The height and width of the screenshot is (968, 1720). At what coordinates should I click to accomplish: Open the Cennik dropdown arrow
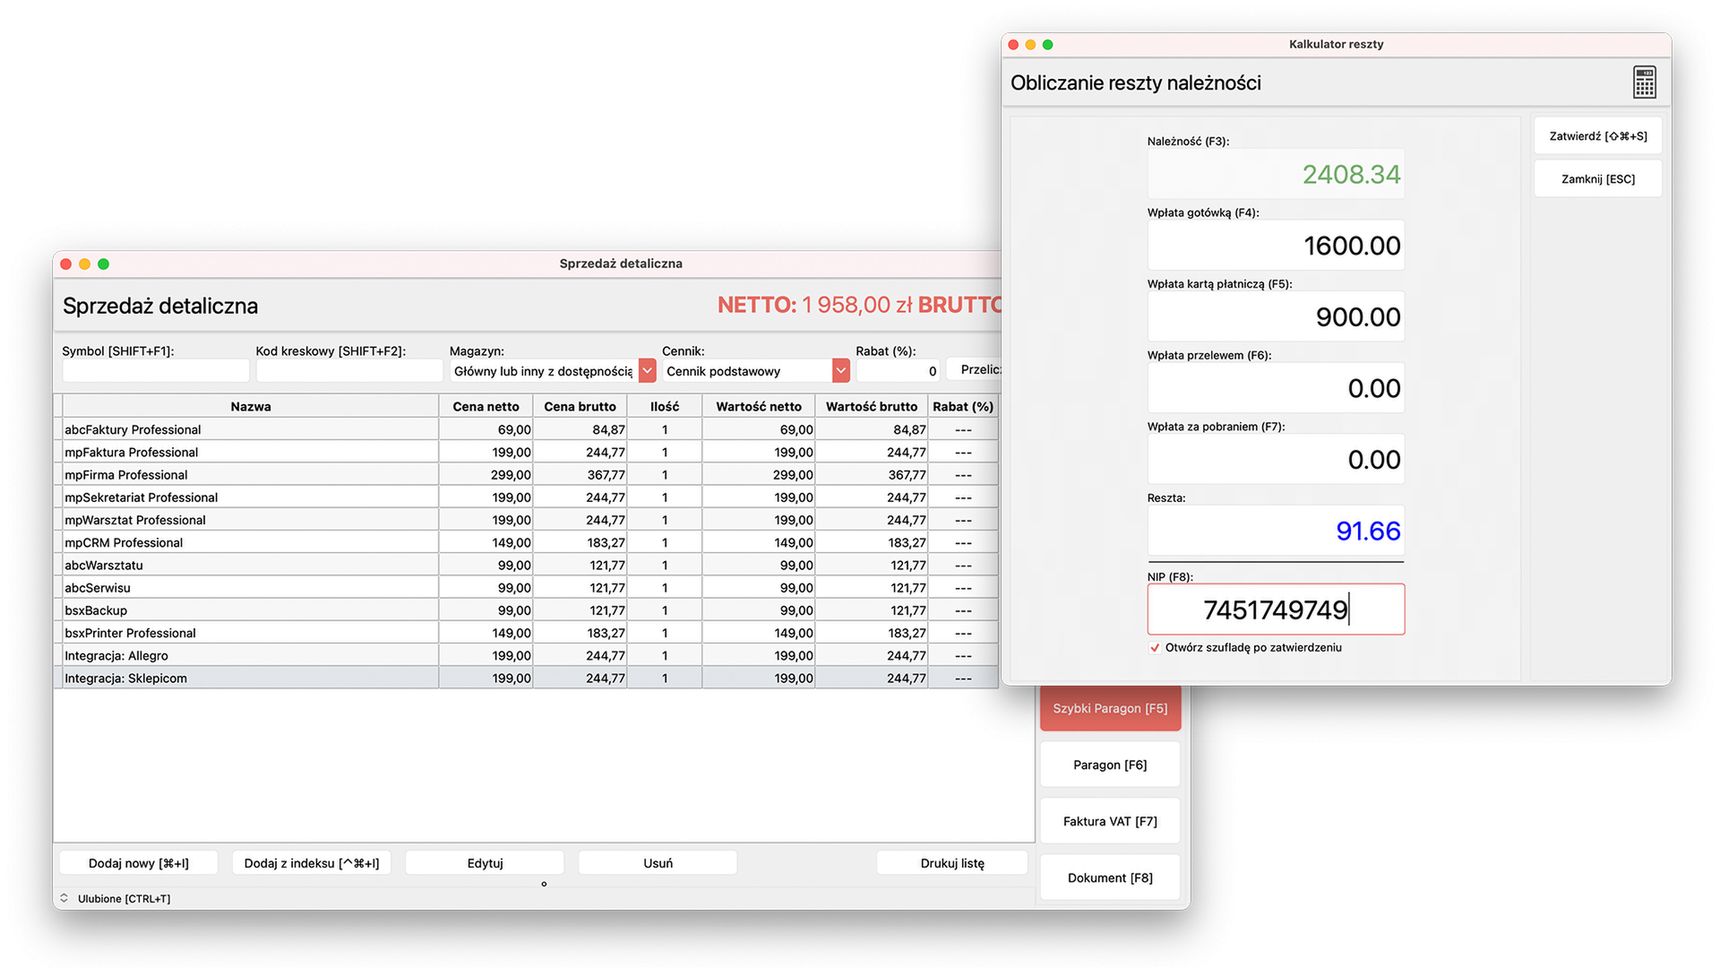click(x=841, y=371)
